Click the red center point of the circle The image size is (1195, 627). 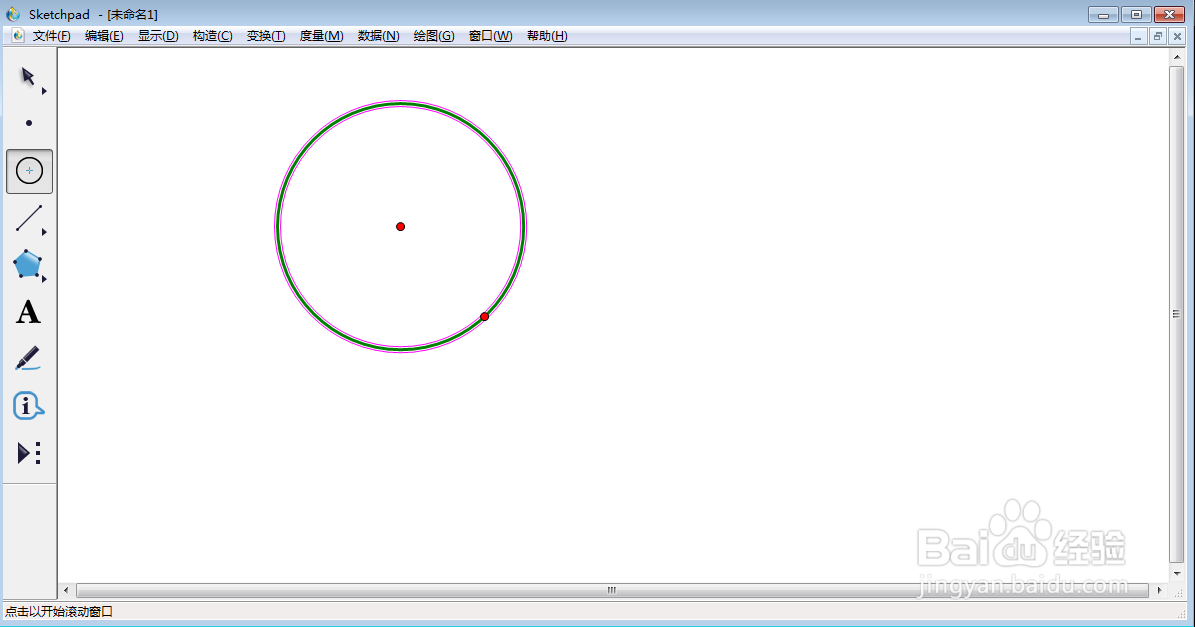400,226
